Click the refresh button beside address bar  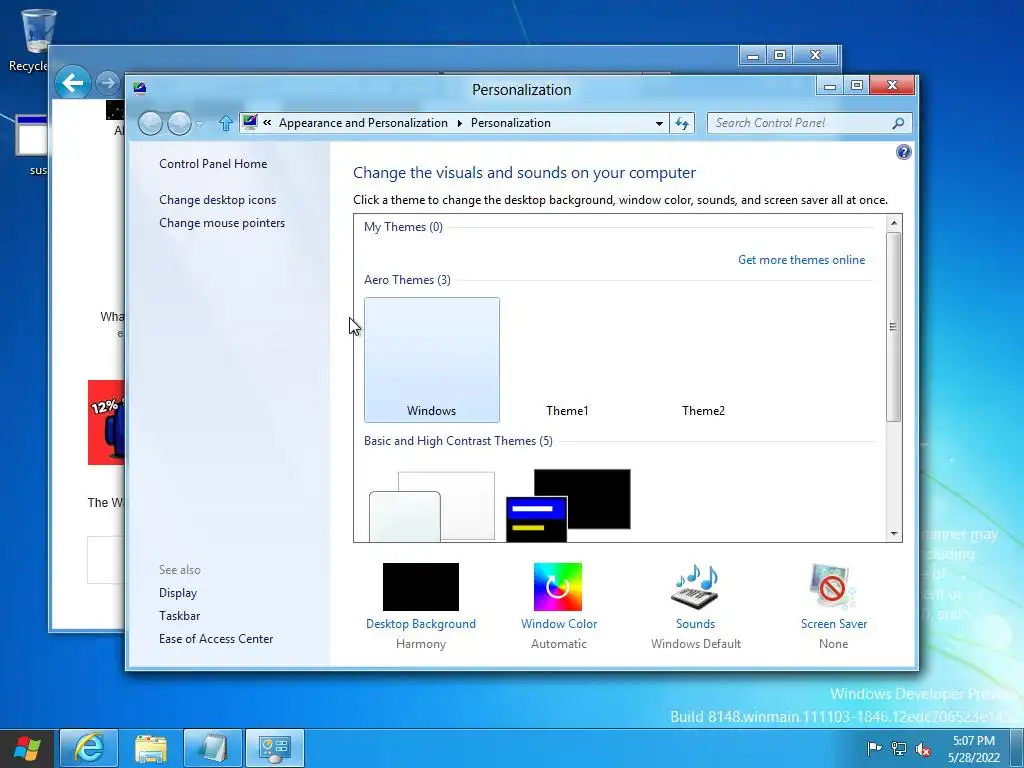point(682,123)
